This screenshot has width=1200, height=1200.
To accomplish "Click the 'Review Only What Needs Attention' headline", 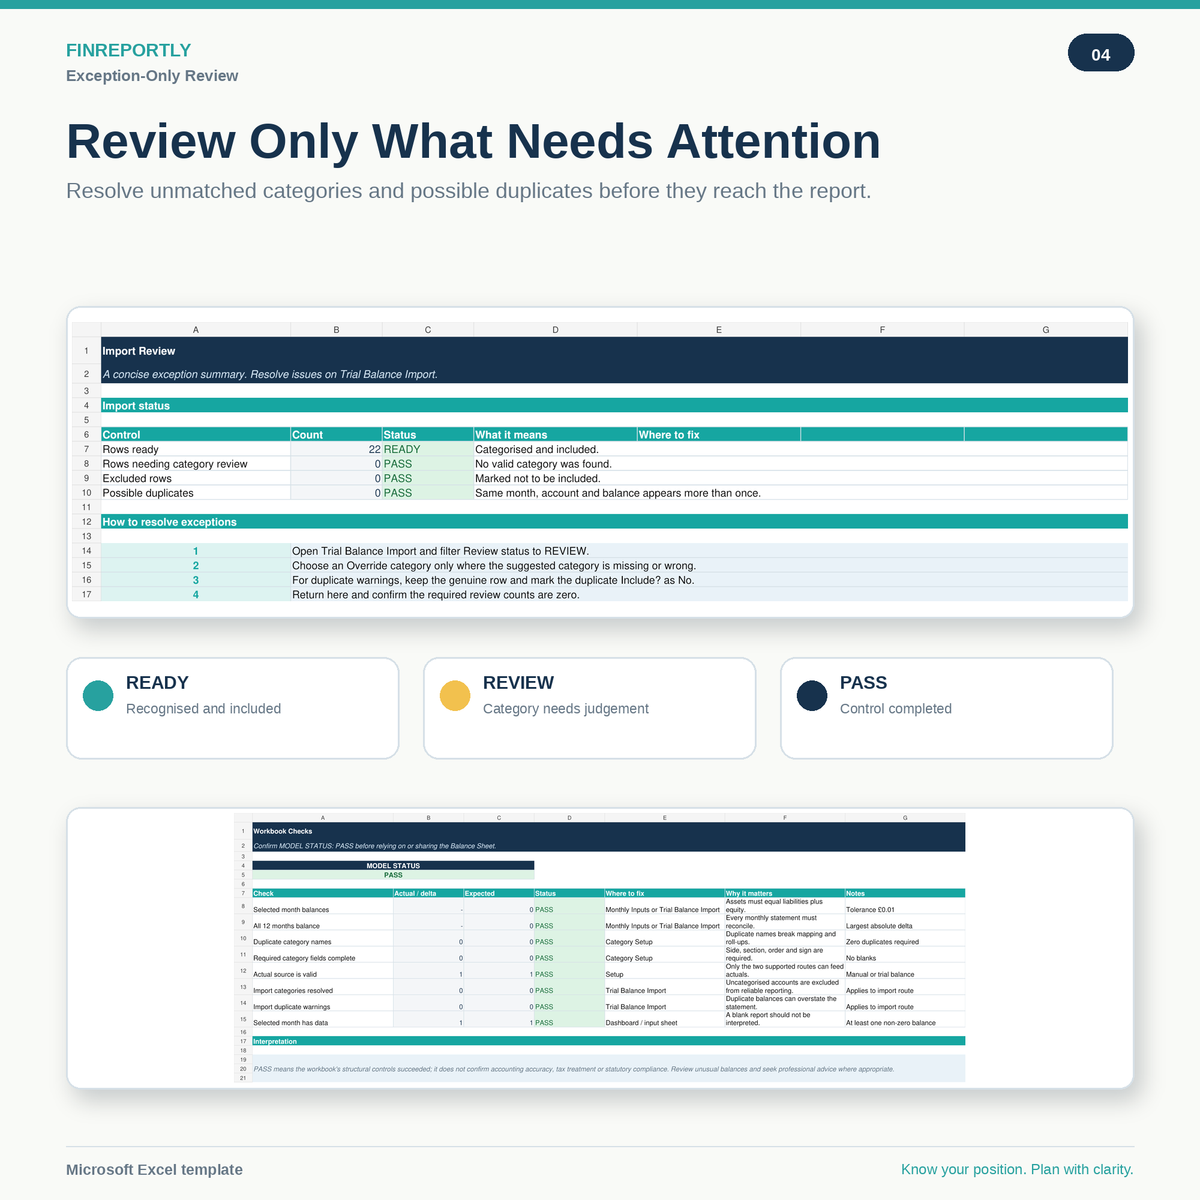I will click(x=473, y=141).
